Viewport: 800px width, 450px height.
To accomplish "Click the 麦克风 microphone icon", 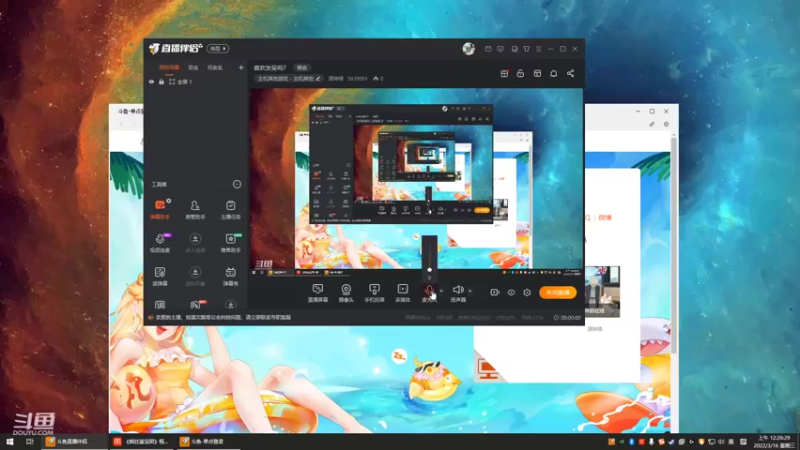I will click(x=430, y=292).
